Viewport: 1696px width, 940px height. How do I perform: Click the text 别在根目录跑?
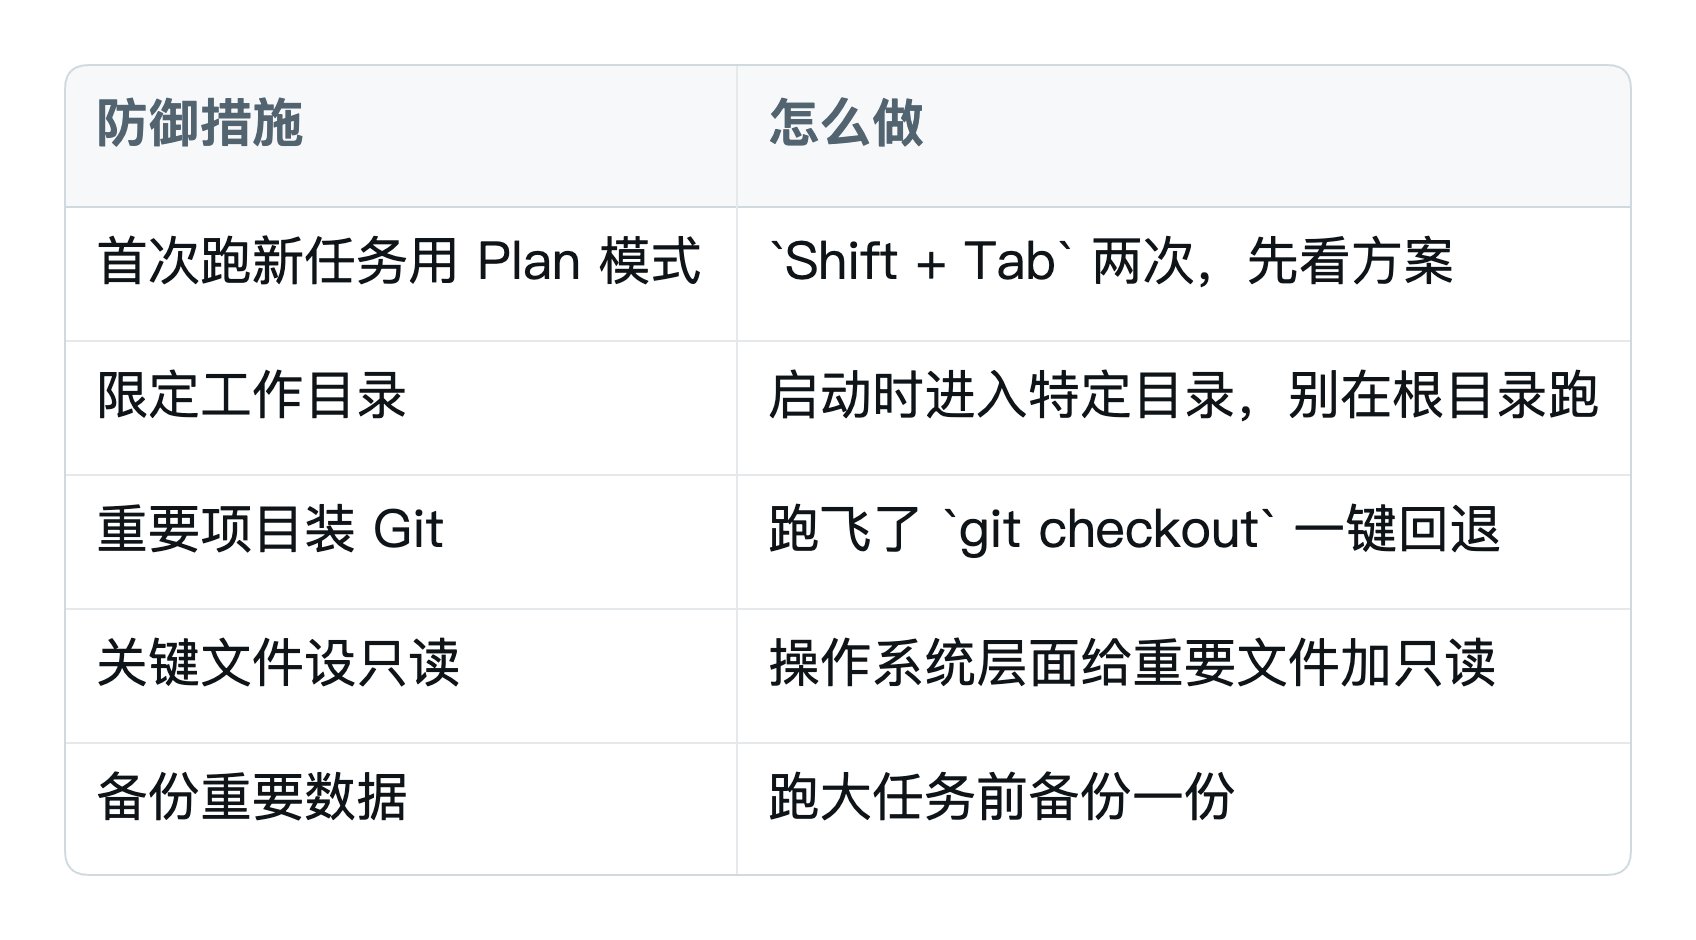pyautogui.click(x=1443, y=396)
